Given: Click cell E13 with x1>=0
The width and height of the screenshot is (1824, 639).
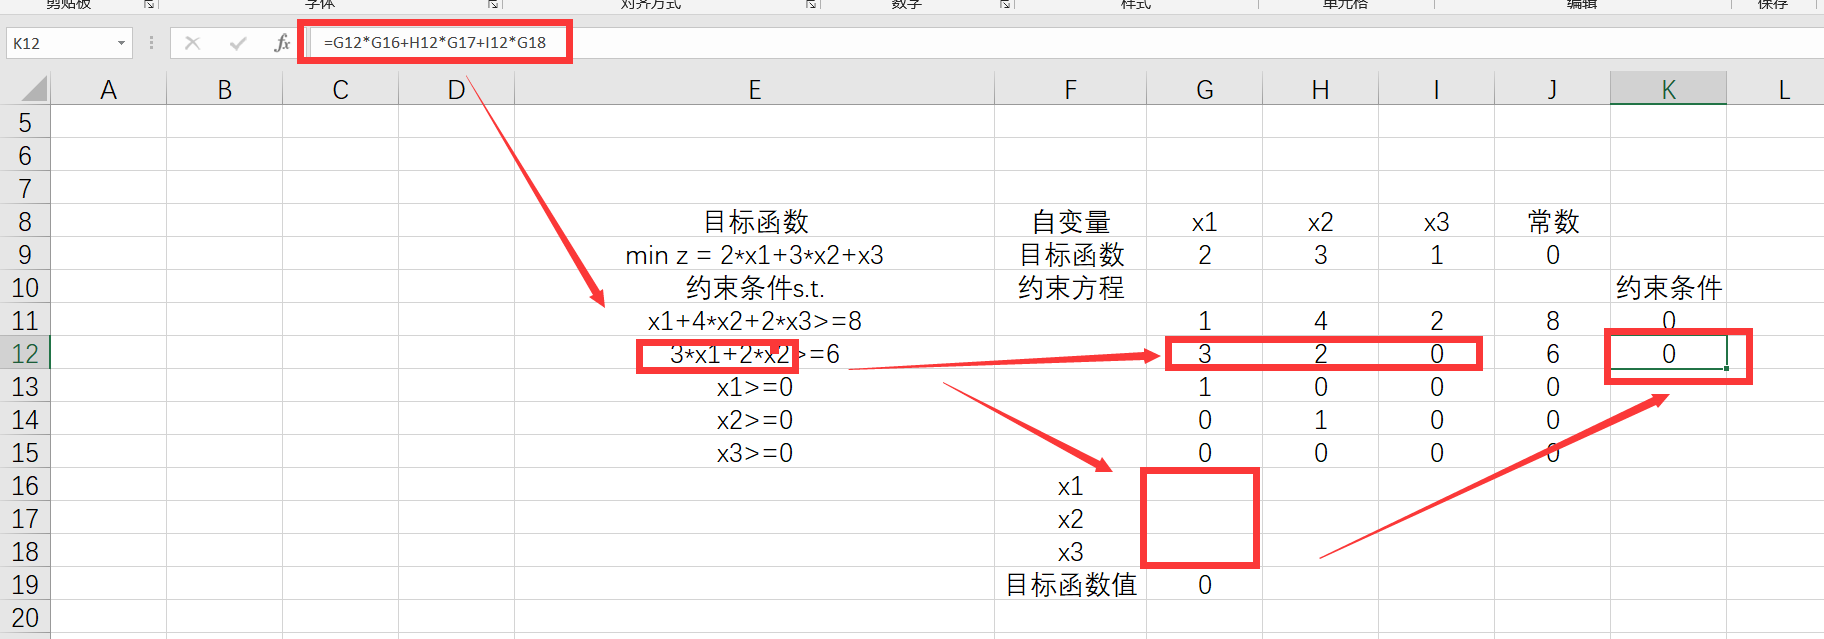Looking at the screenshot, I should tap(755, 387).
